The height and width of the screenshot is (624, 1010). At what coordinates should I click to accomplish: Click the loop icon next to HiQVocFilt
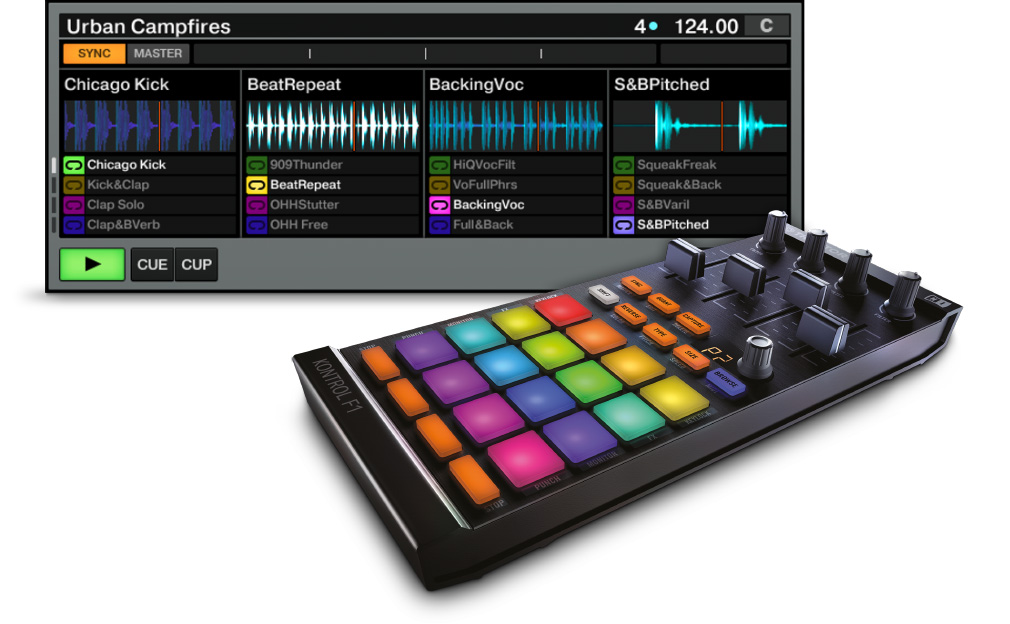click(x=439, y=165)
